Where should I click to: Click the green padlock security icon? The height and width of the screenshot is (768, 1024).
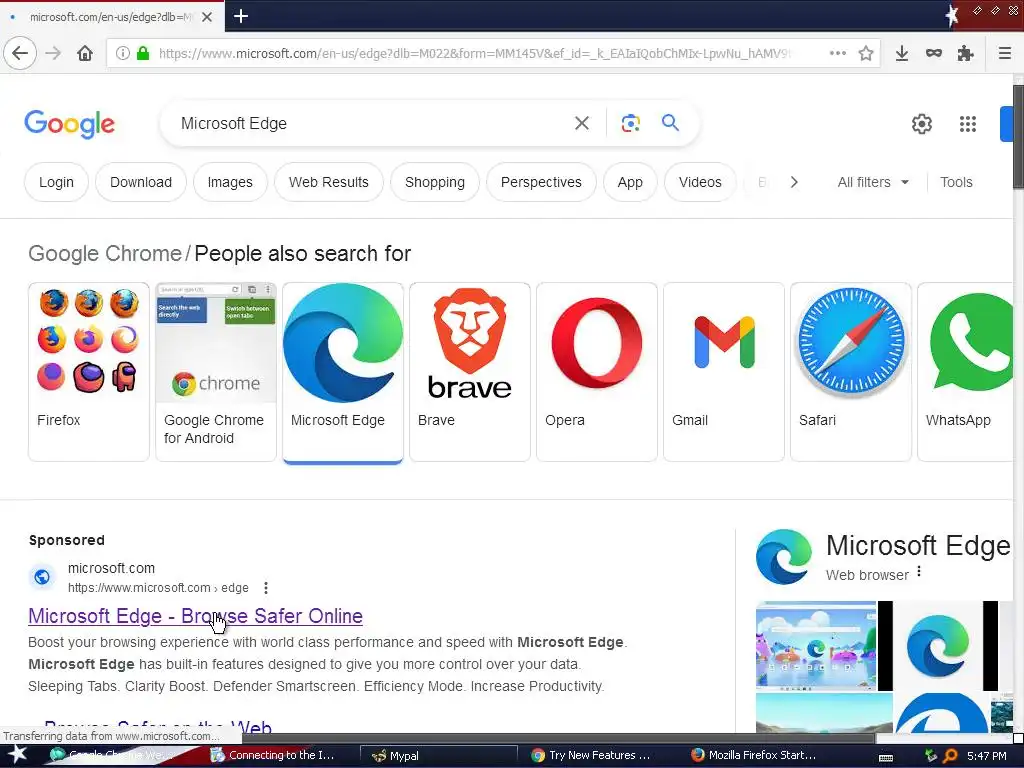point(143,53)
